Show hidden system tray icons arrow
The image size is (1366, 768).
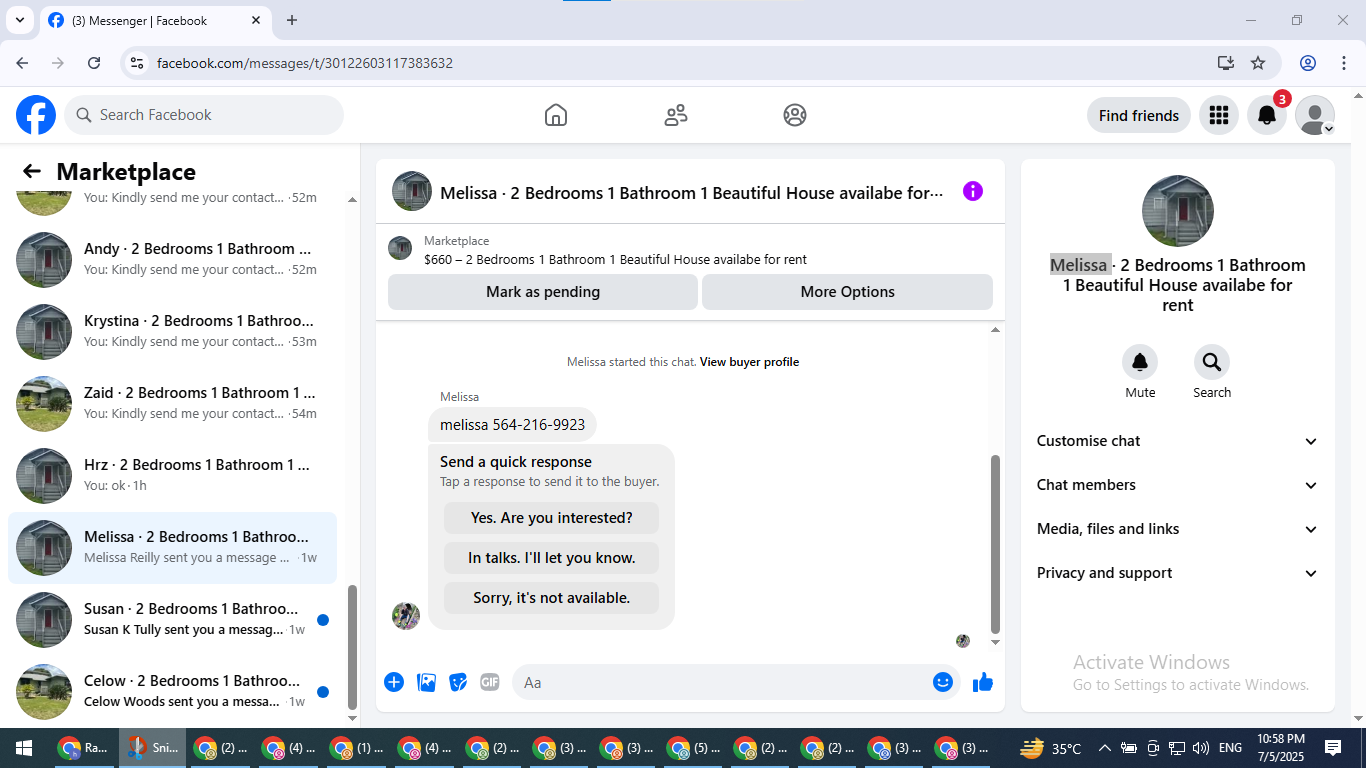1105,748
